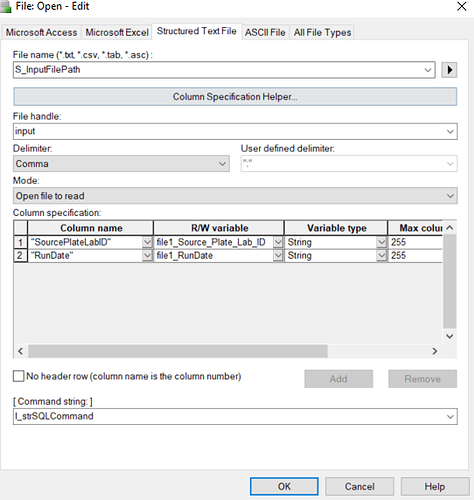Screen dimensions: 474x500
Task: Click horizontal scroll right arrow
Action: [435, 351]
